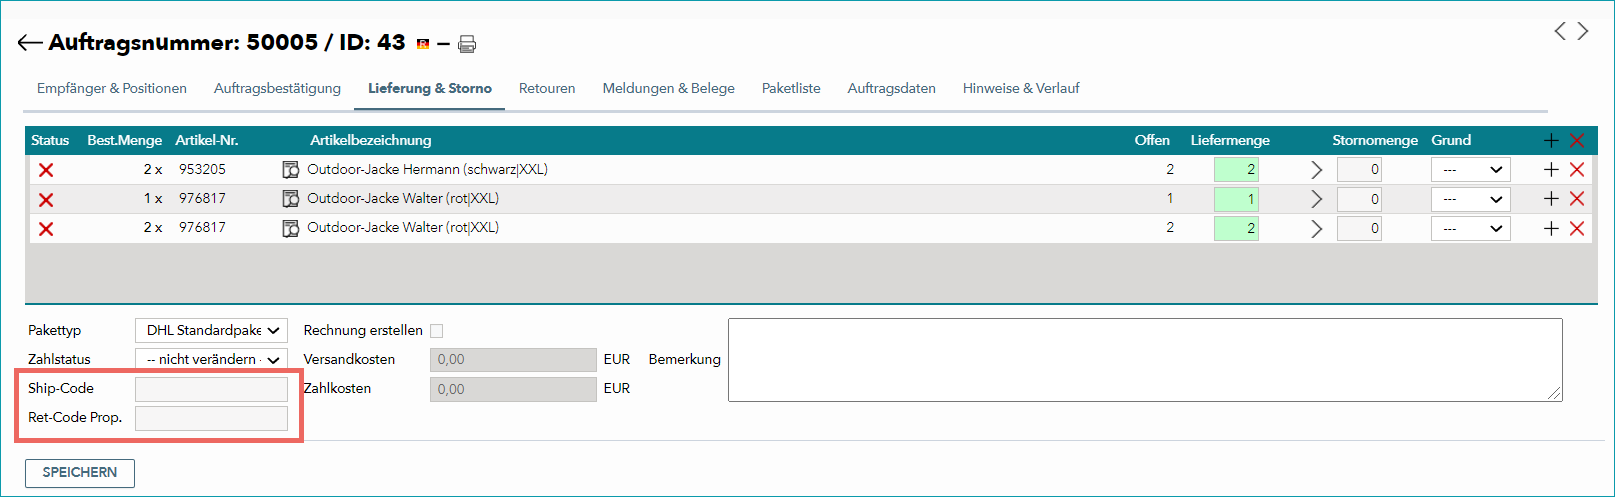This screenshot has height=497, width=1615.
Task: Click the Artikelbezeichnung column header
Action: tap(371, 141)
